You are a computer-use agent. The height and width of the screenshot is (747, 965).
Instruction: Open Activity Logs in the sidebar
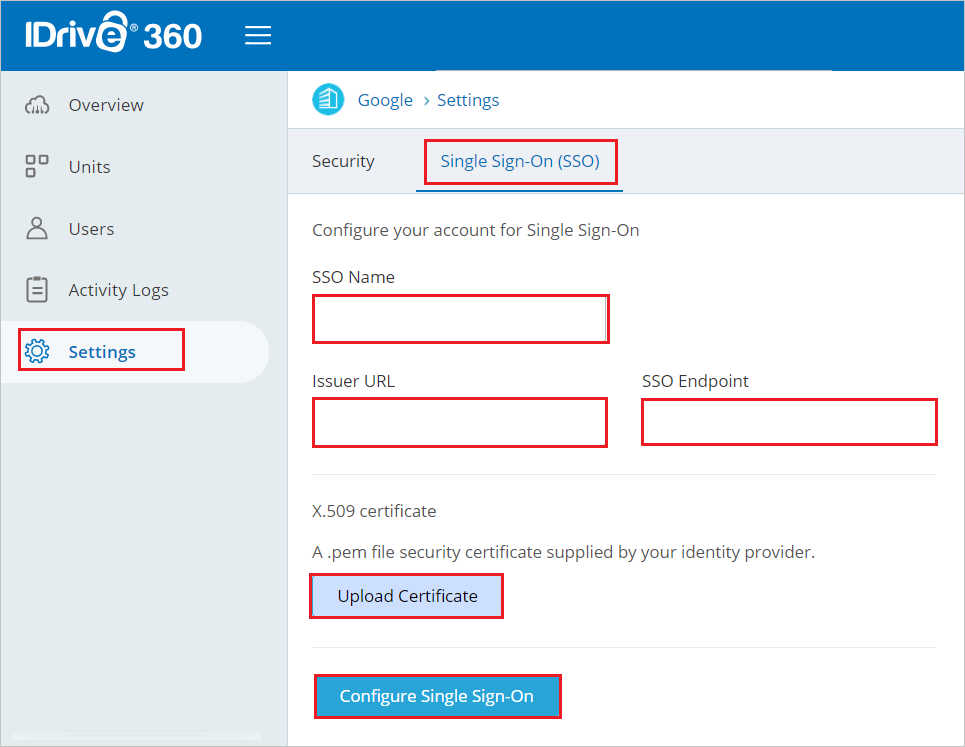[x=118, y=290]
